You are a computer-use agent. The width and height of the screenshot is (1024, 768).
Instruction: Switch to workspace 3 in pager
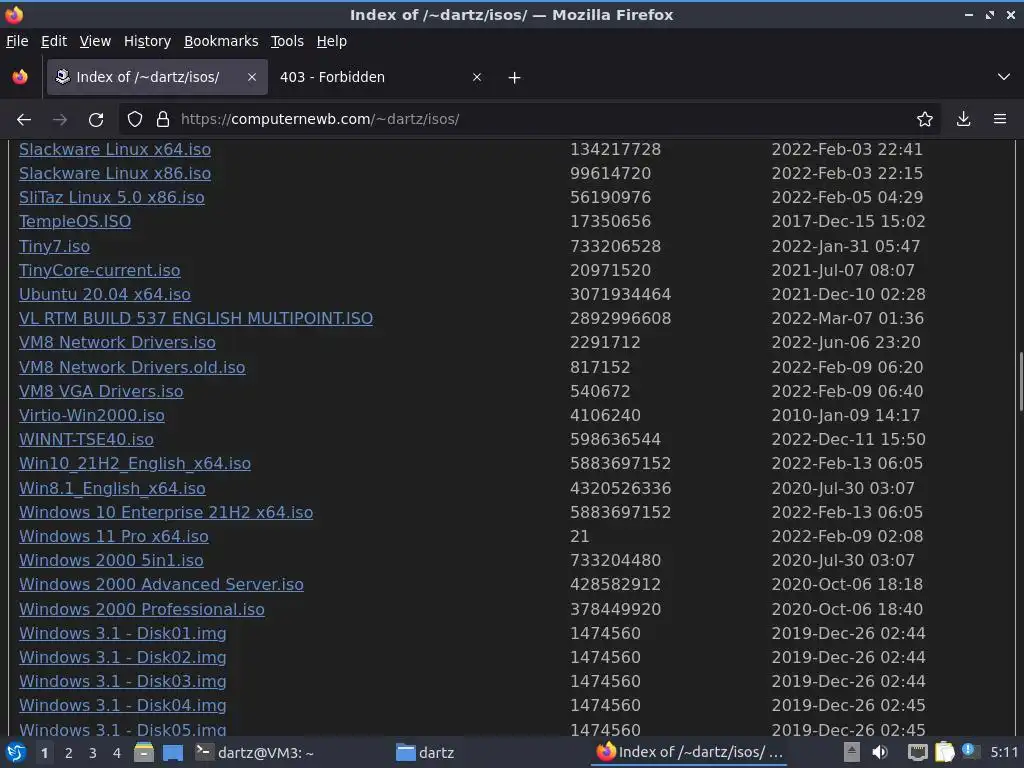pyautogui.click(x=93, y=753)
